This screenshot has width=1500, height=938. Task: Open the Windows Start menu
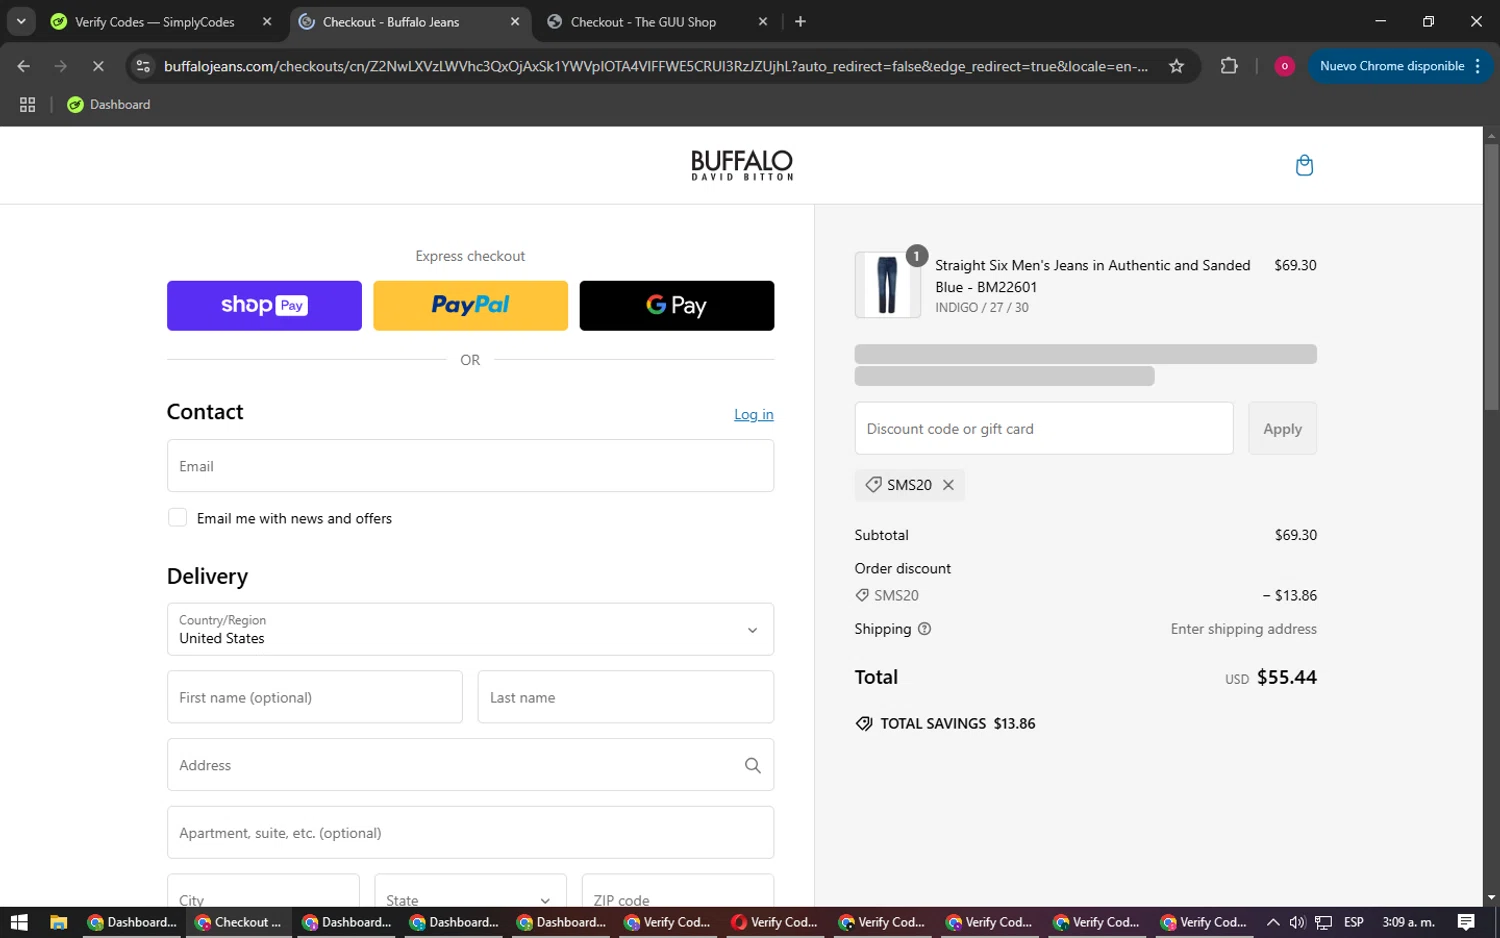pyautogui.click(x=18, y=922)
